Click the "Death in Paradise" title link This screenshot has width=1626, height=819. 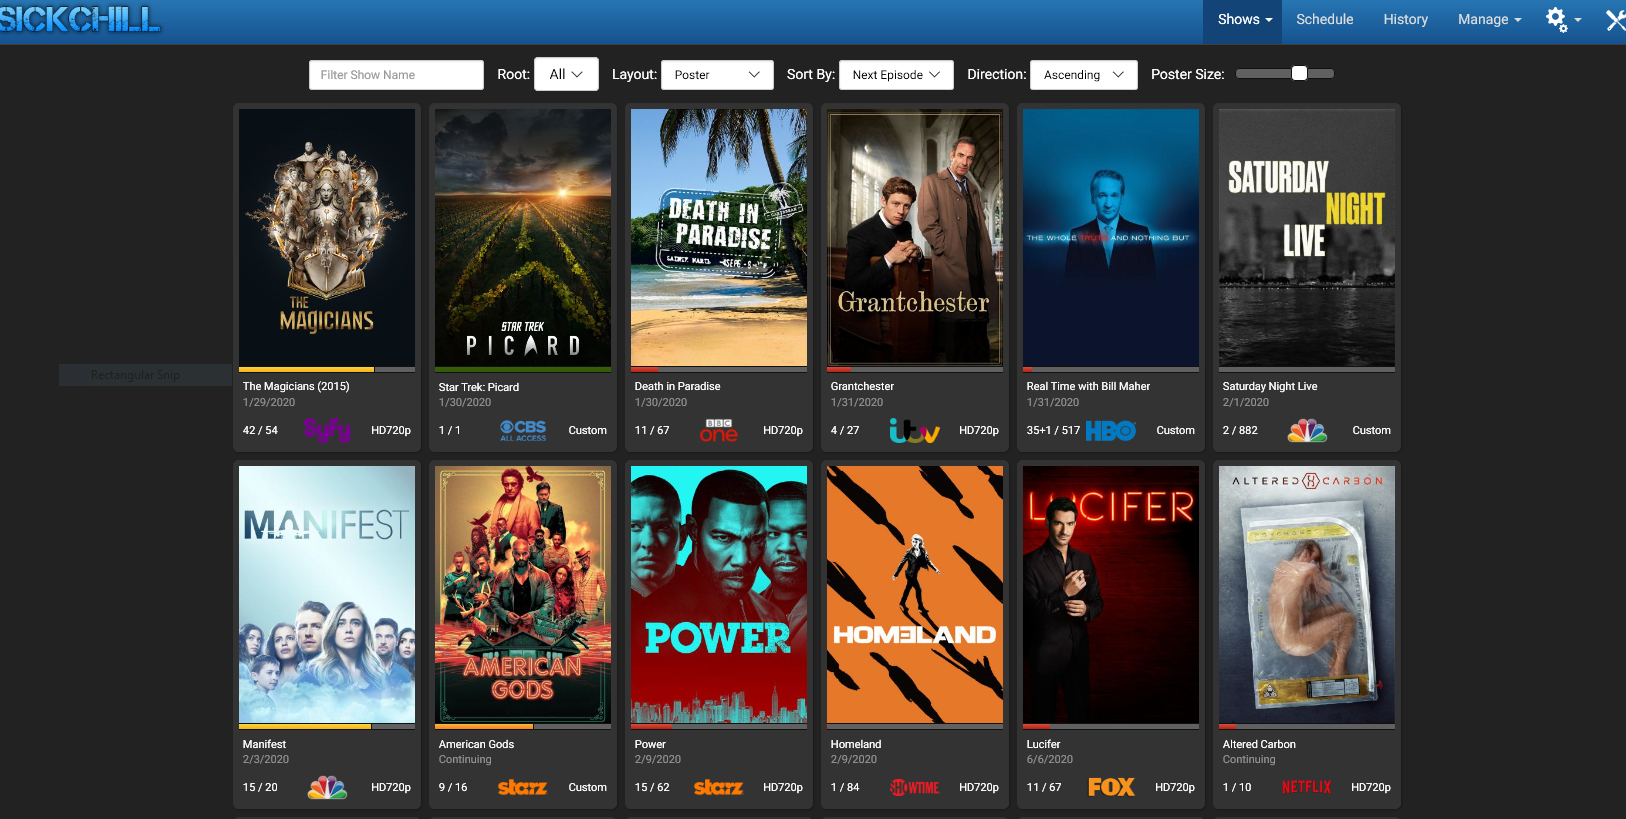(x=677, y=386)
